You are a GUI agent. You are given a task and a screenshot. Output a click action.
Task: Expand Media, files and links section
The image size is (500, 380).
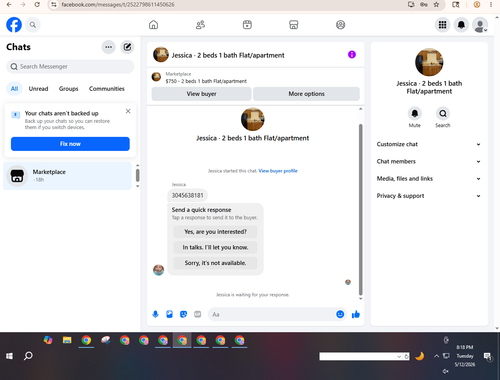[429, 179]
